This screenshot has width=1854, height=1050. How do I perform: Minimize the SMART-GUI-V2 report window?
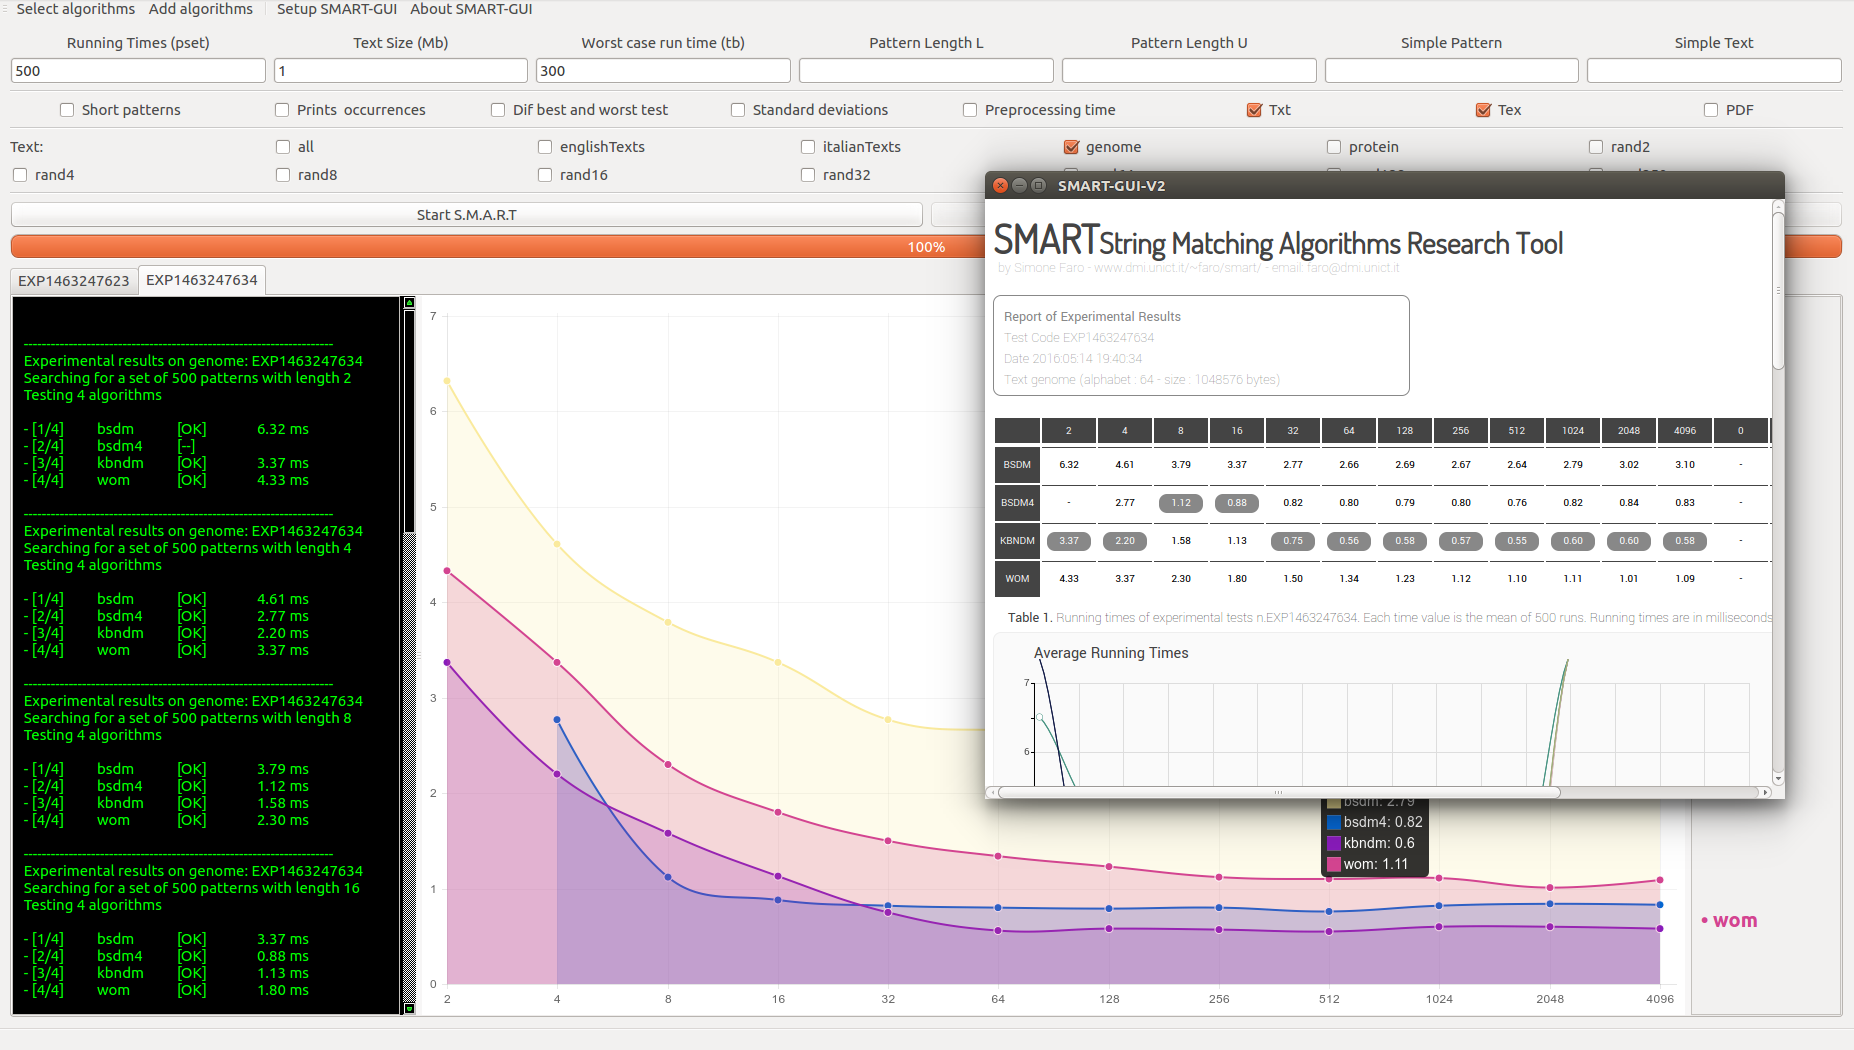(1019, 186)
